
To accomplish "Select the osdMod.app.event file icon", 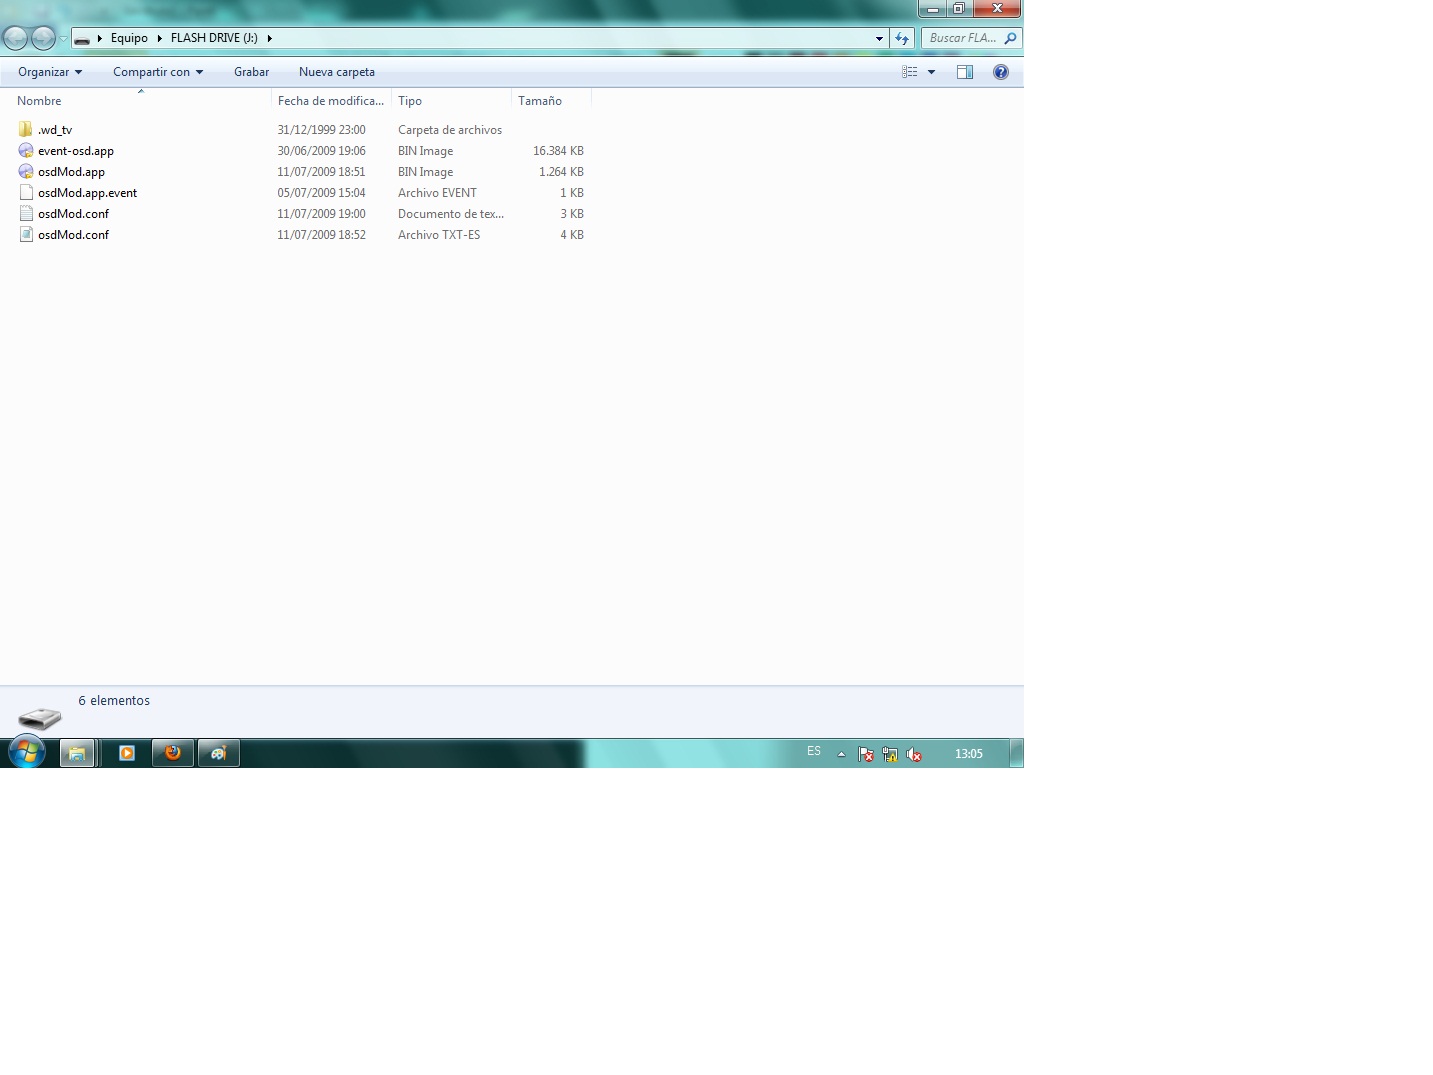I will [x=26, y=193].
